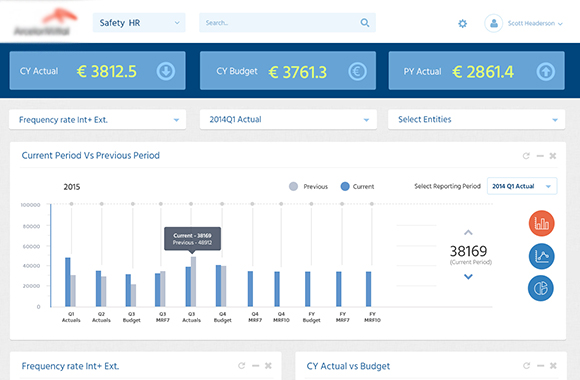Increase the current period value with up chevron
Viewport: 580px width, 380px height.
coord(468,232)
